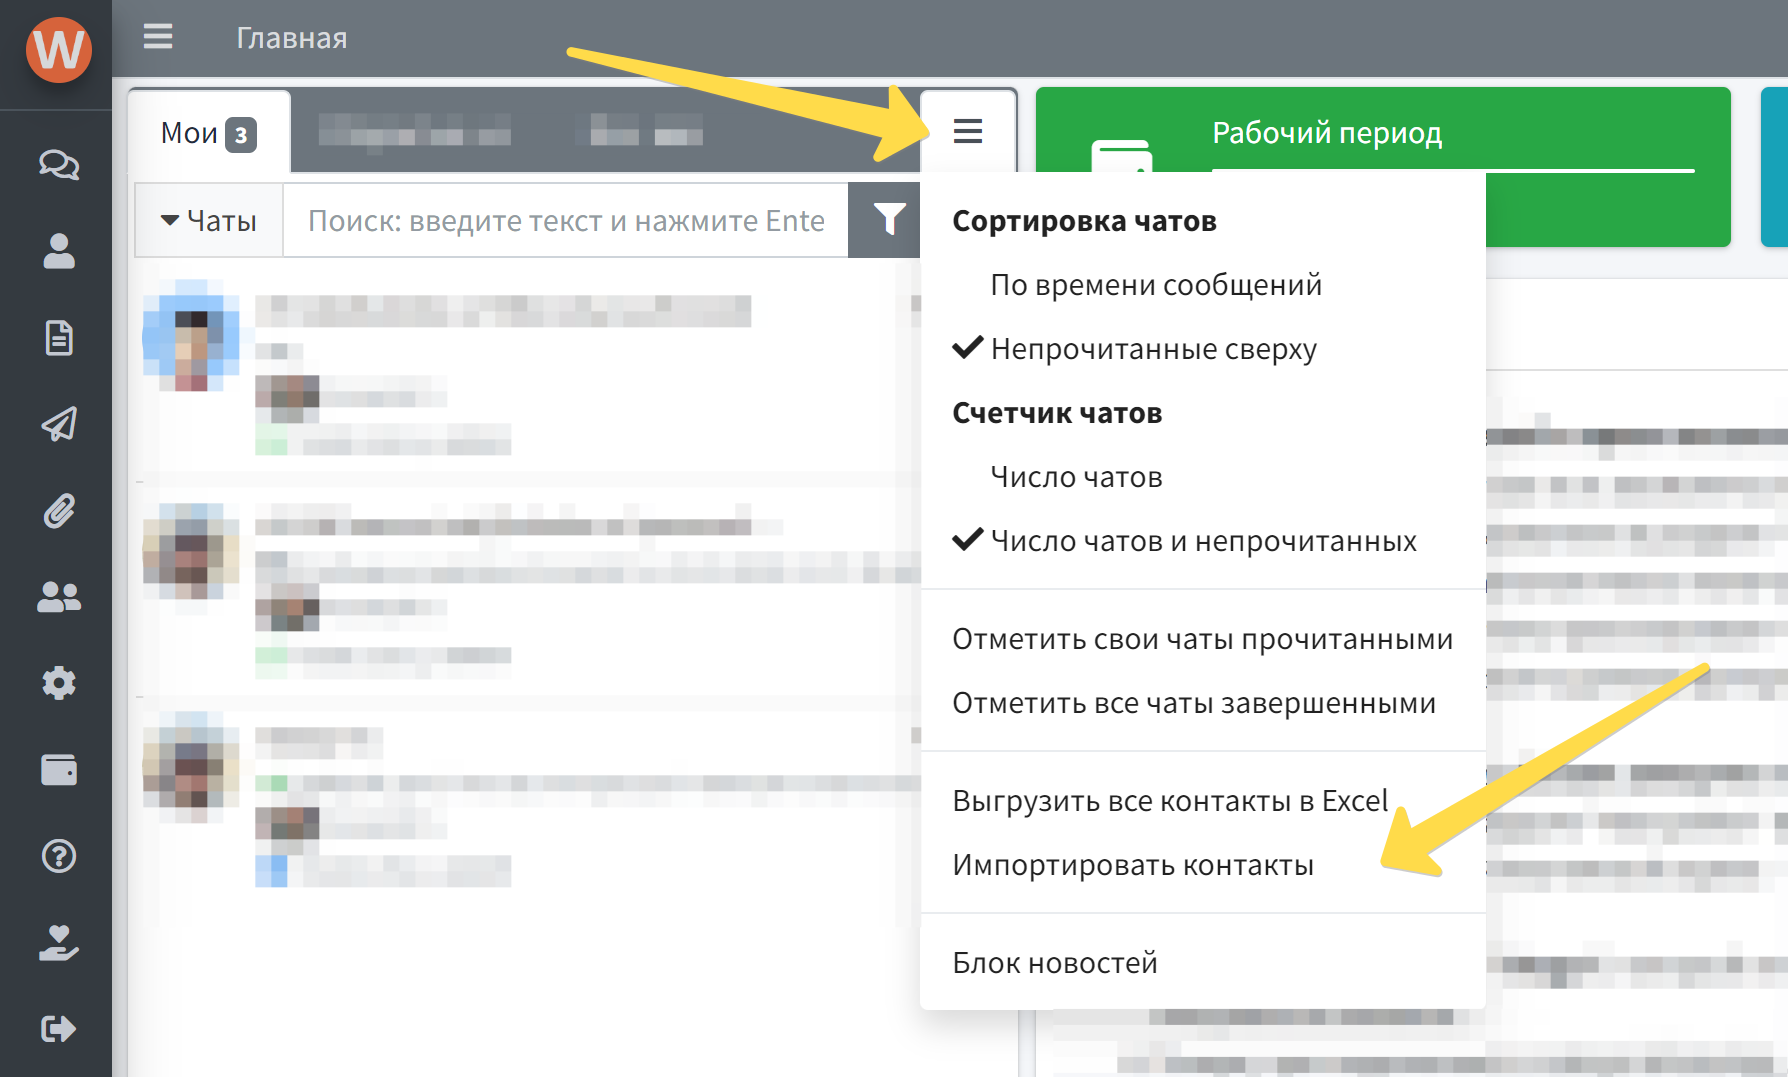The width and height of the screenshot is (1788, 1077).
Task: Open the documents icon in sidebar
Action: (x=59, y=339)
